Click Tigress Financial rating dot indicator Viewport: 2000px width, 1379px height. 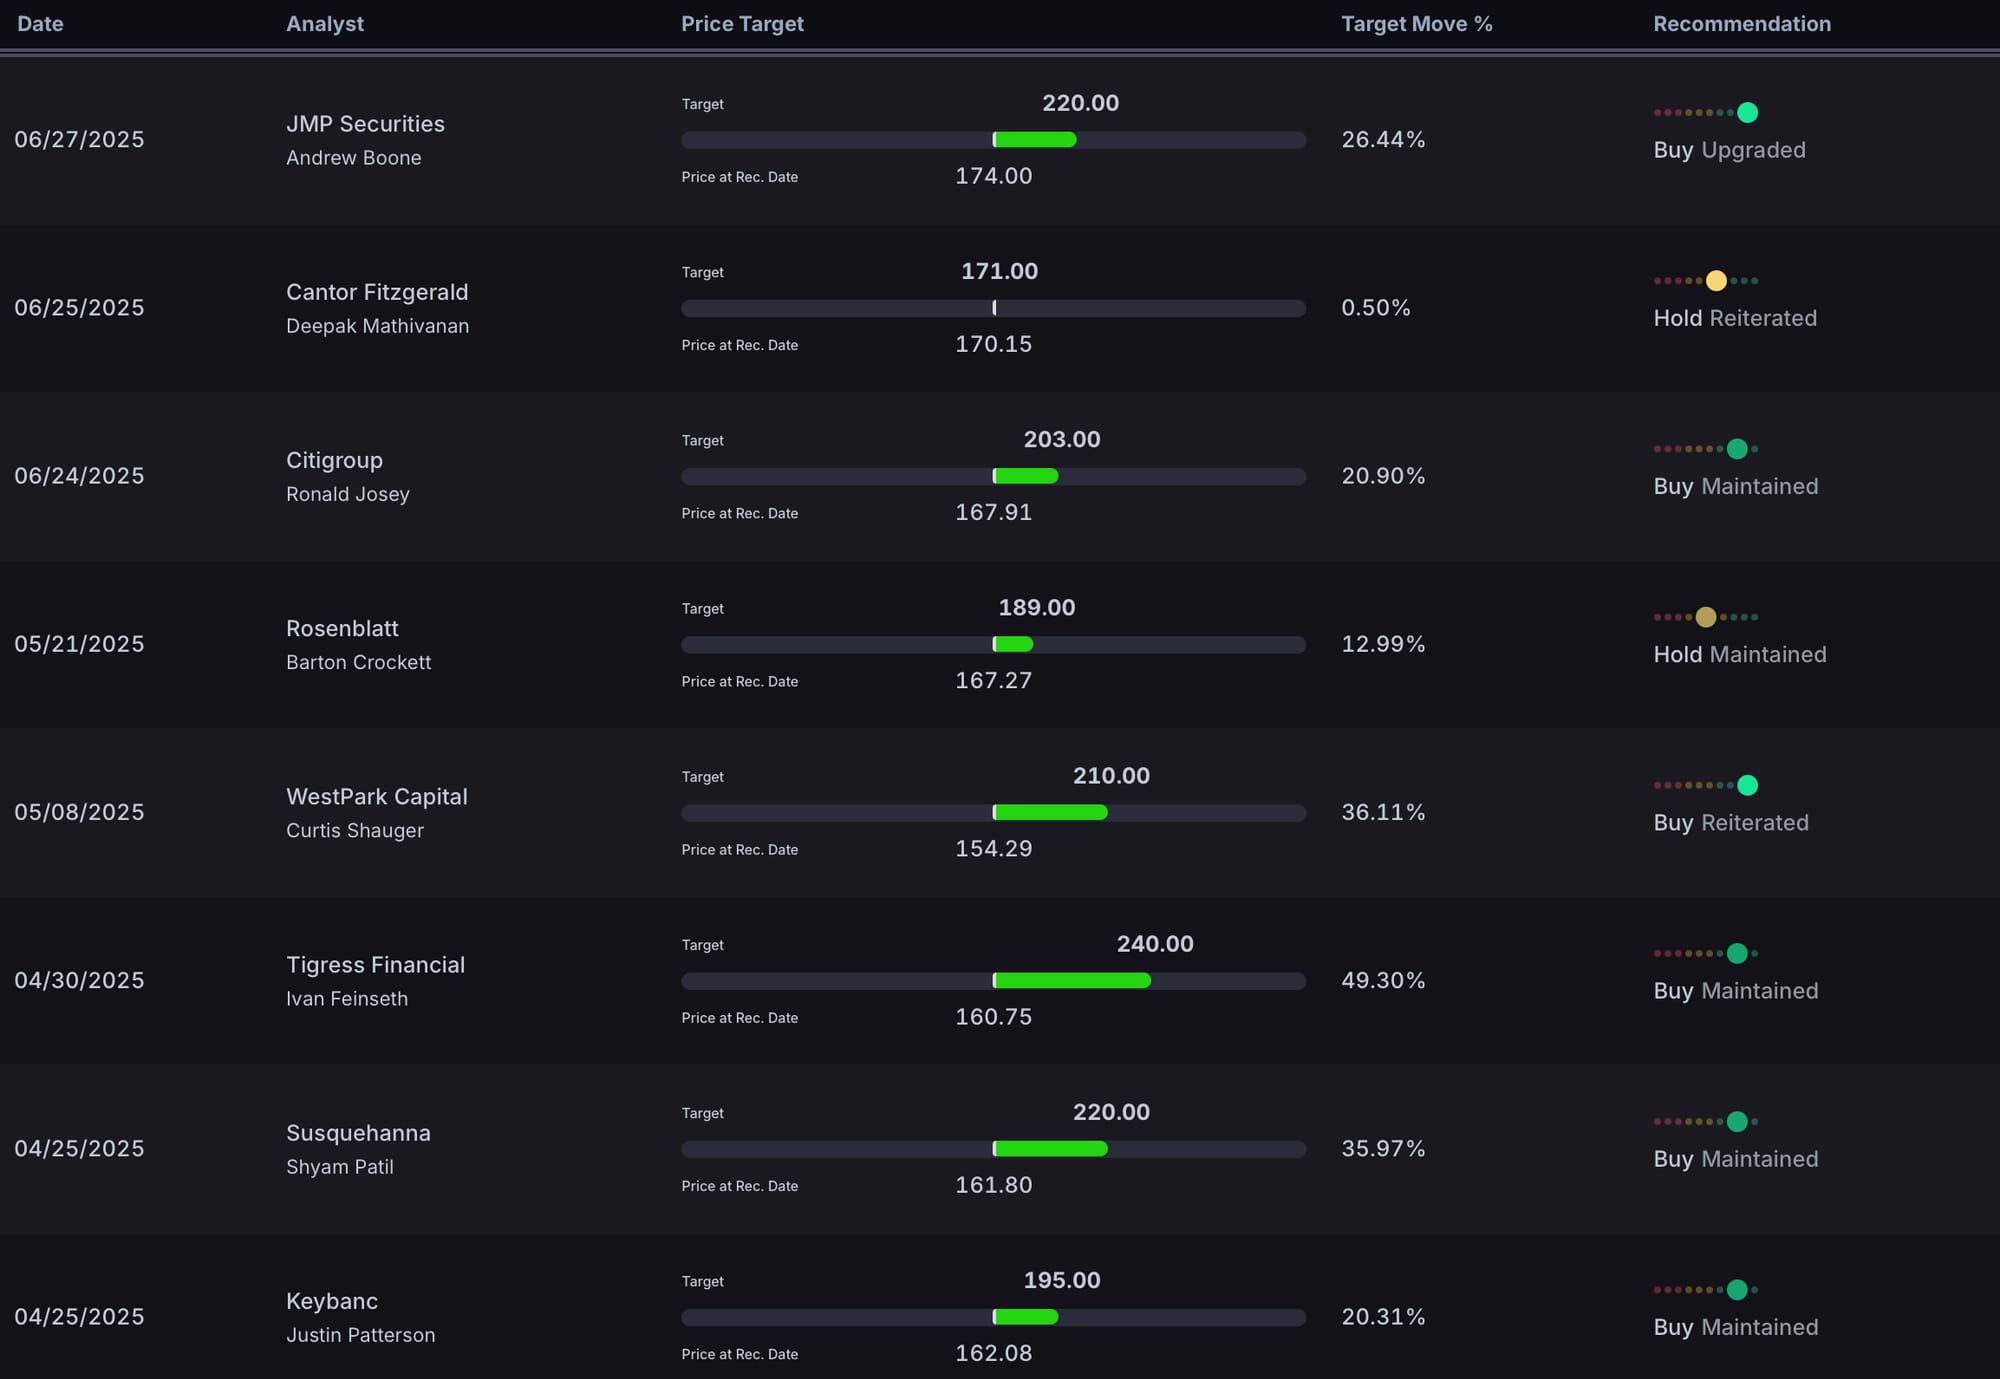click(1737, 953)
